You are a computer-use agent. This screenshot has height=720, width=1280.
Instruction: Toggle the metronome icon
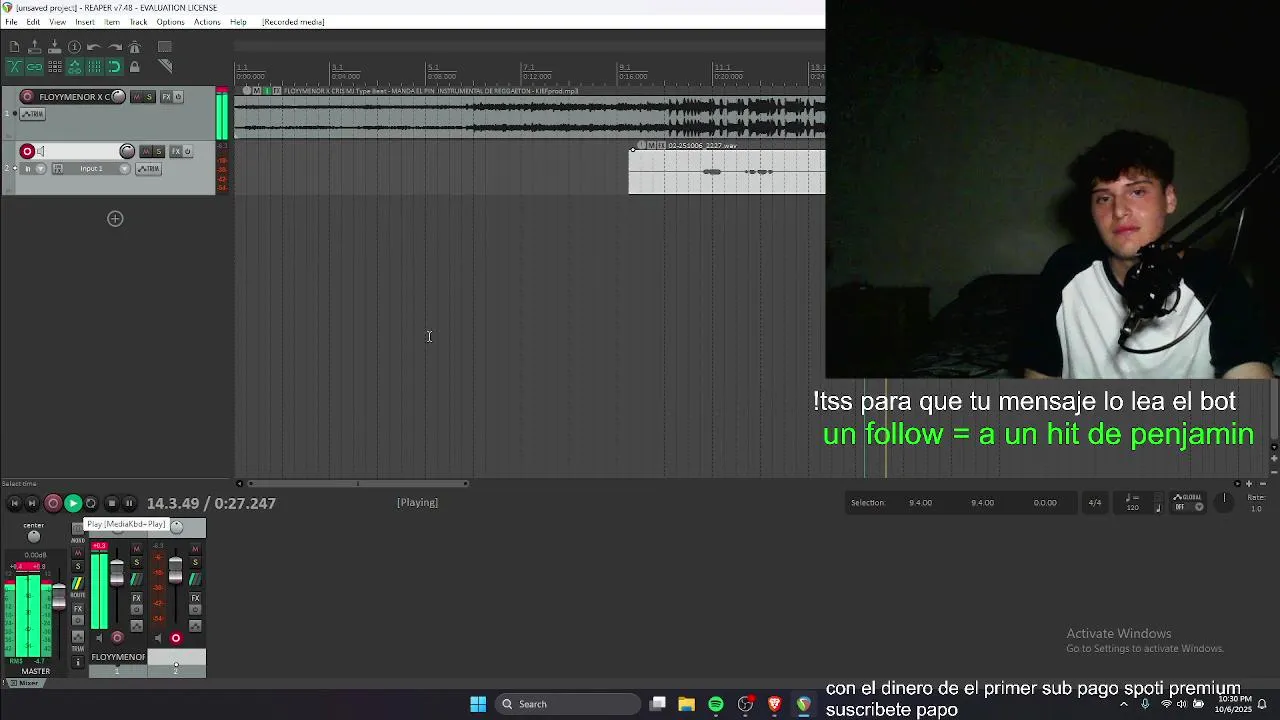pos(134,47)
